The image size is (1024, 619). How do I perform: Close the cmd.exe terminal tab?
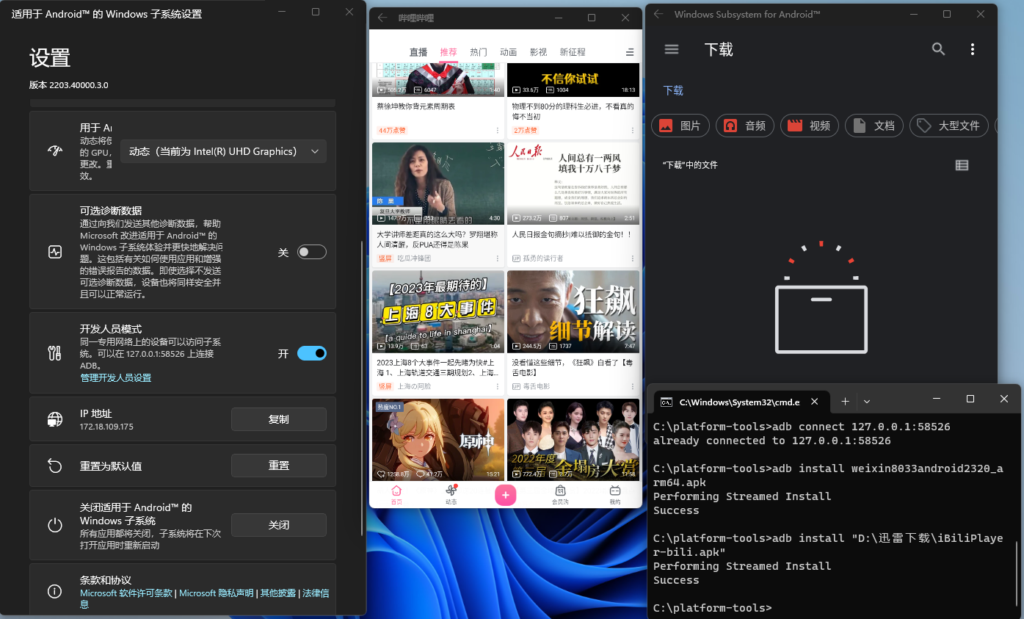click(x=814, y=402)
